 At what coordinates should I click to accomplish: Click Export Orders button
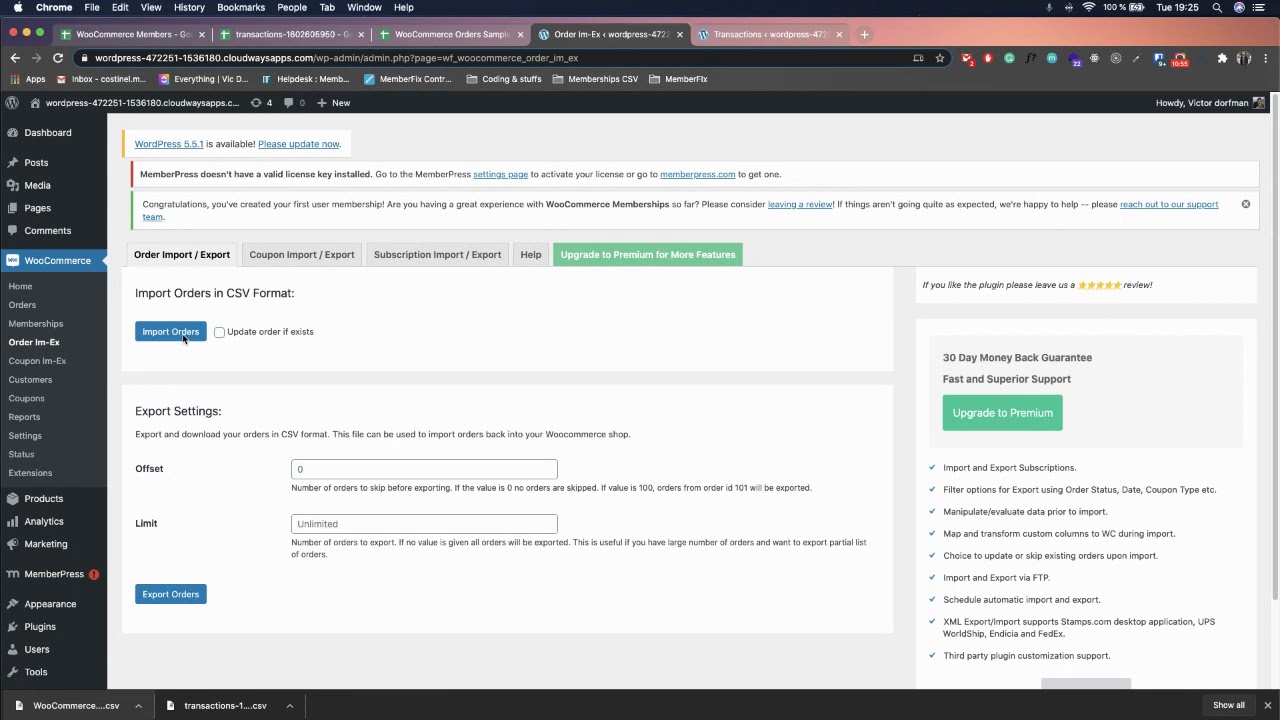point(170,594)
